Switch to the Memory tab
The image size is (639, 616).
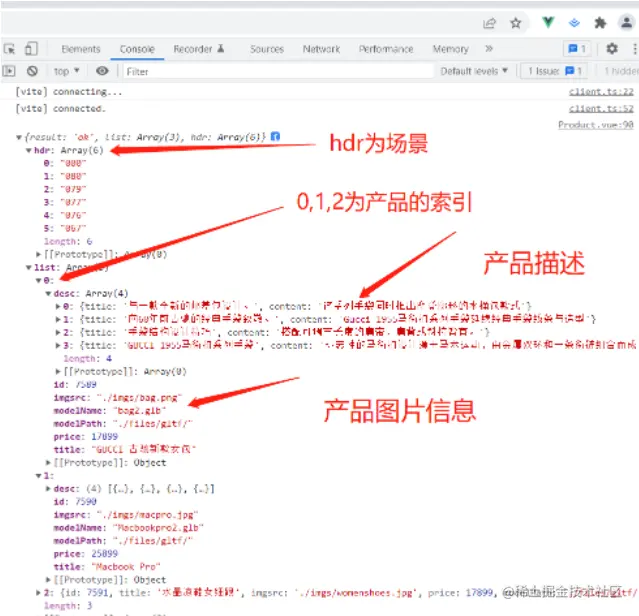tap(450, 49)
